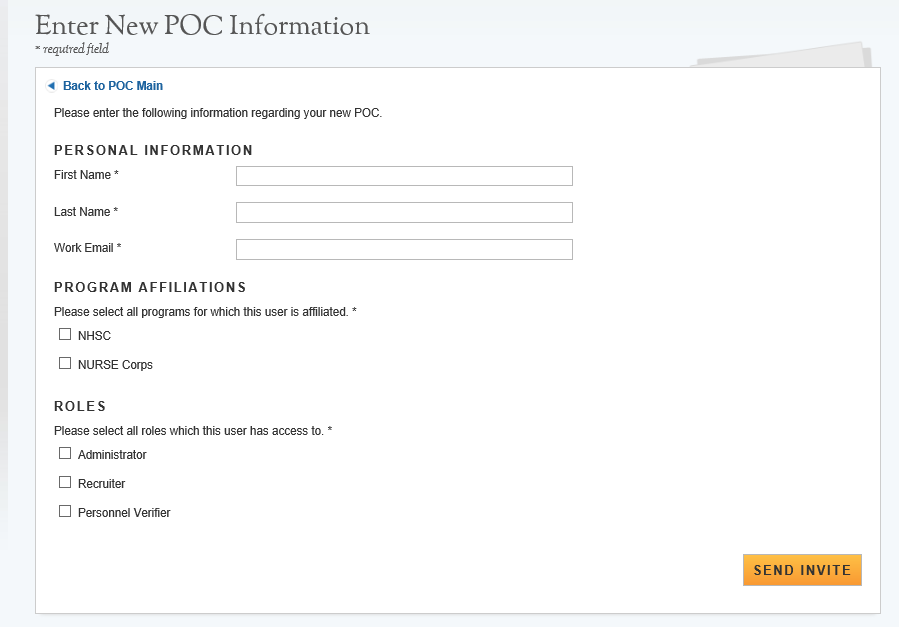The height and width of the screenshot is (627, 899).
Task: Click the First Name label text
Action: [x=86, y=175]
